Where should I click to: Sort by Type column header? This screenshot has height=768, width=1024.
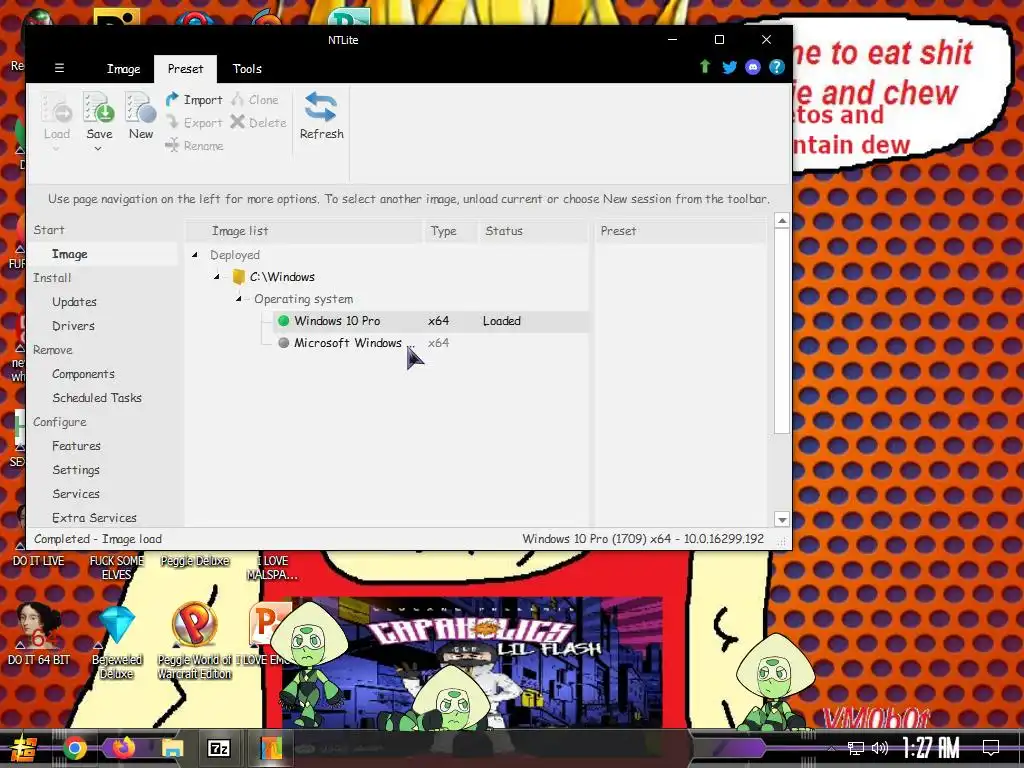coord(449,231)
